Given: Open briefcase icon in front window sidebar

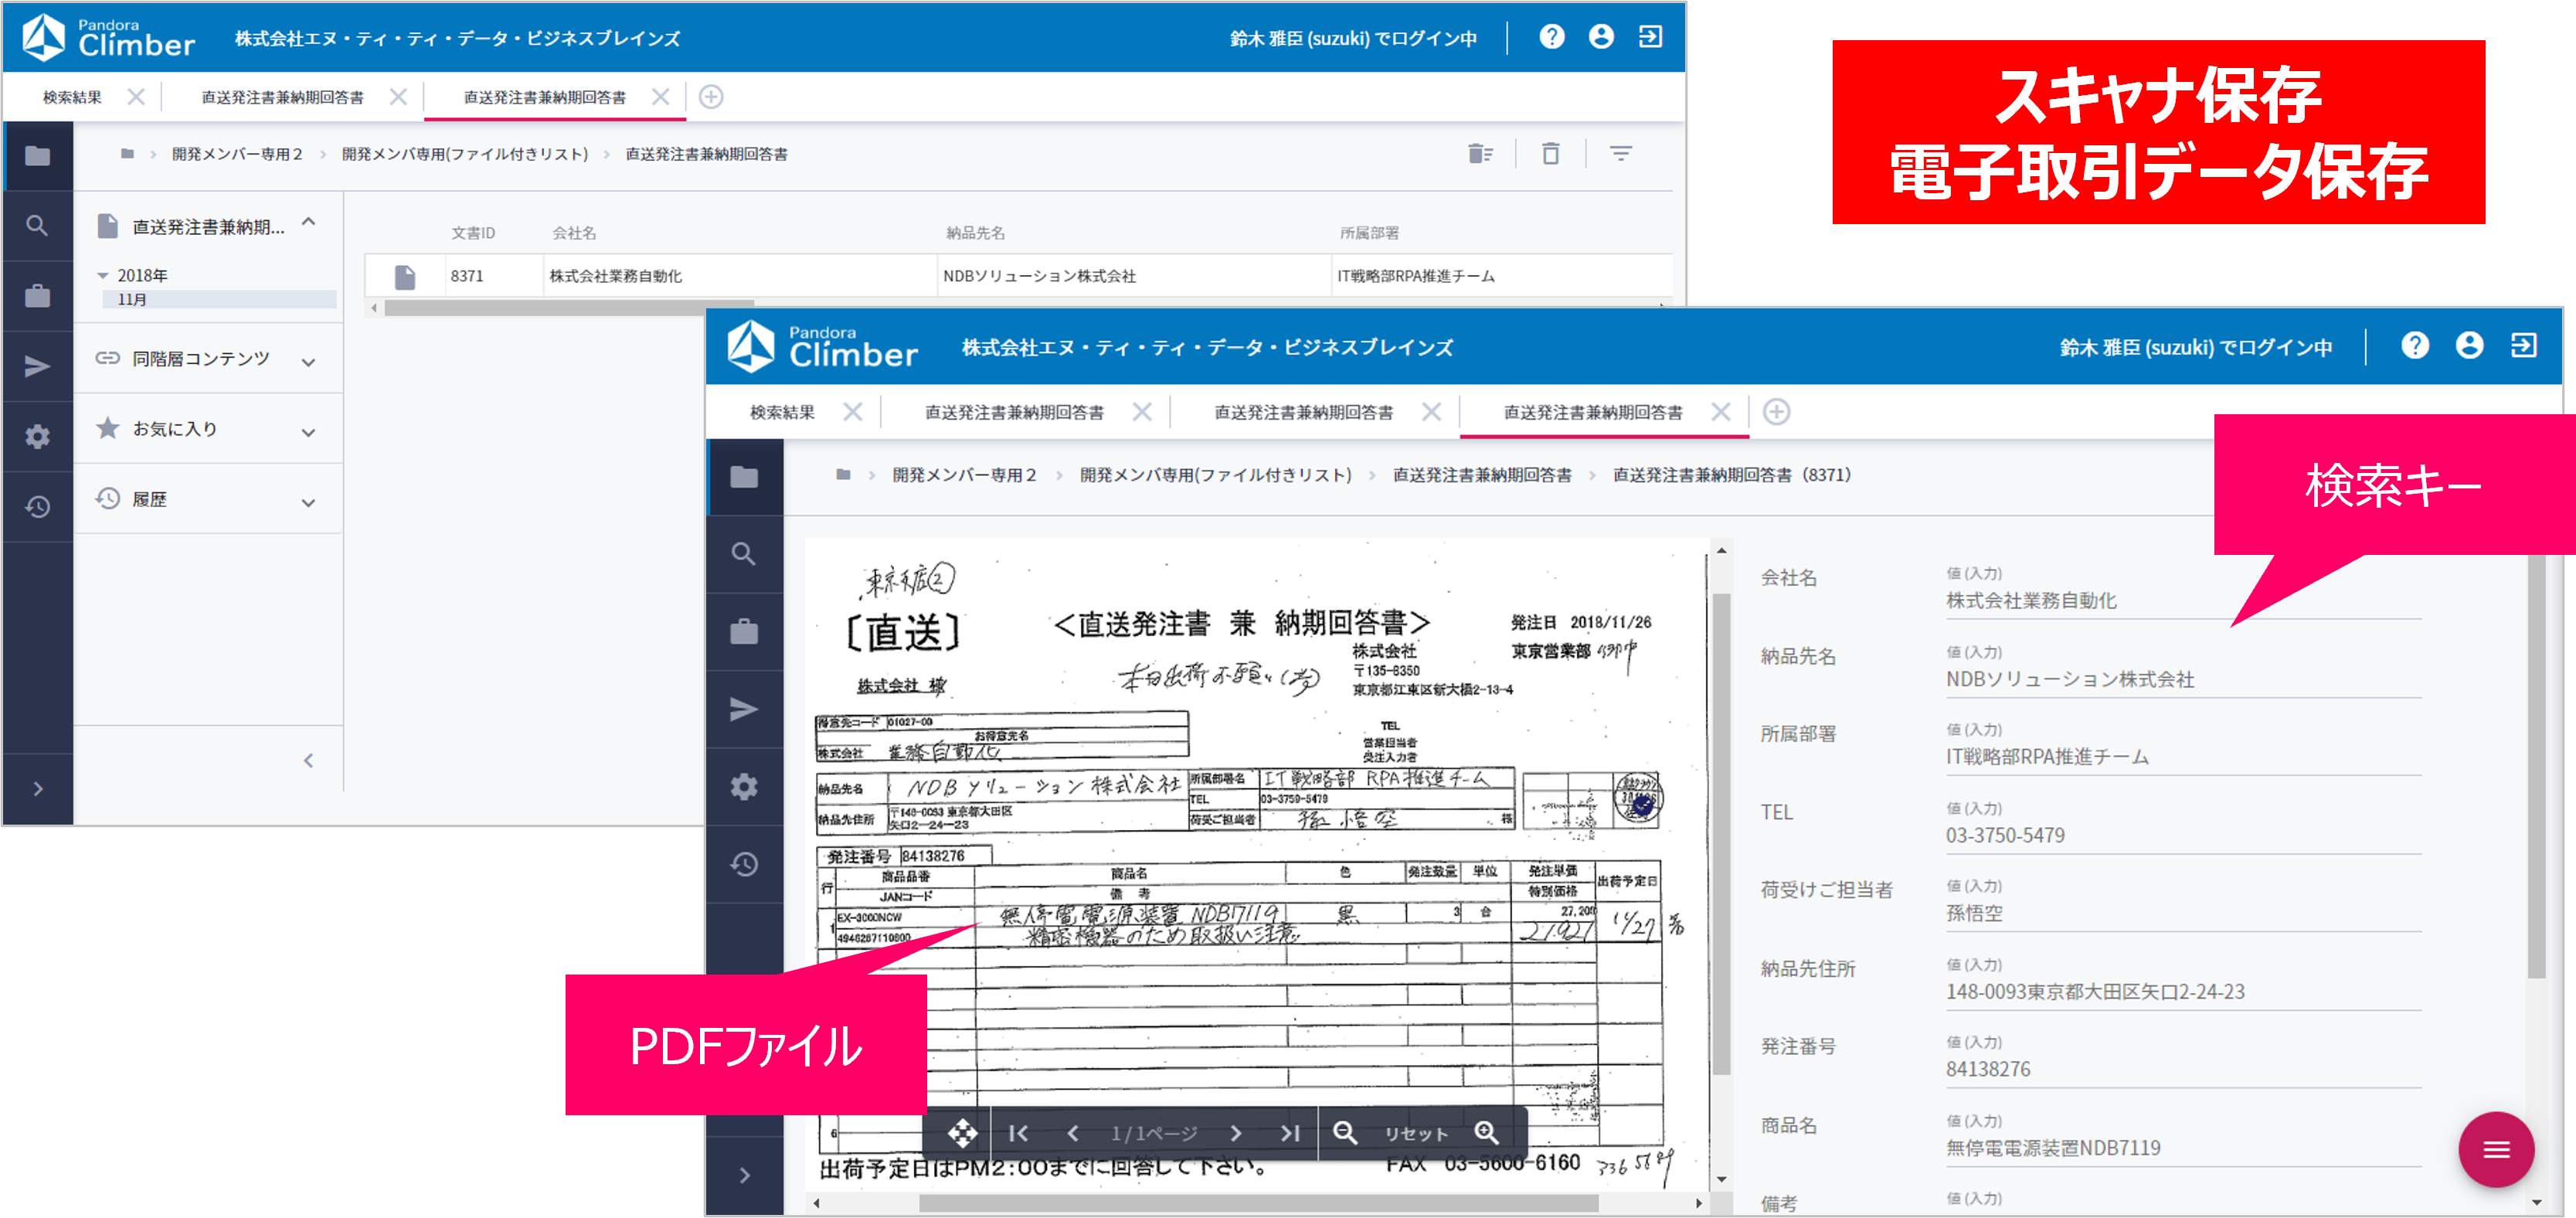Looking at the screenshot, I should click(744, 632).
